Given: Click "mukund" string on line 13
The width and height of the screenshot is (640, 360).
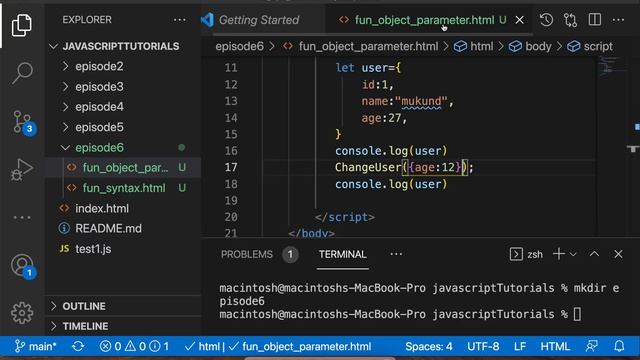Looking at the screenshot, I should (422, 101).
